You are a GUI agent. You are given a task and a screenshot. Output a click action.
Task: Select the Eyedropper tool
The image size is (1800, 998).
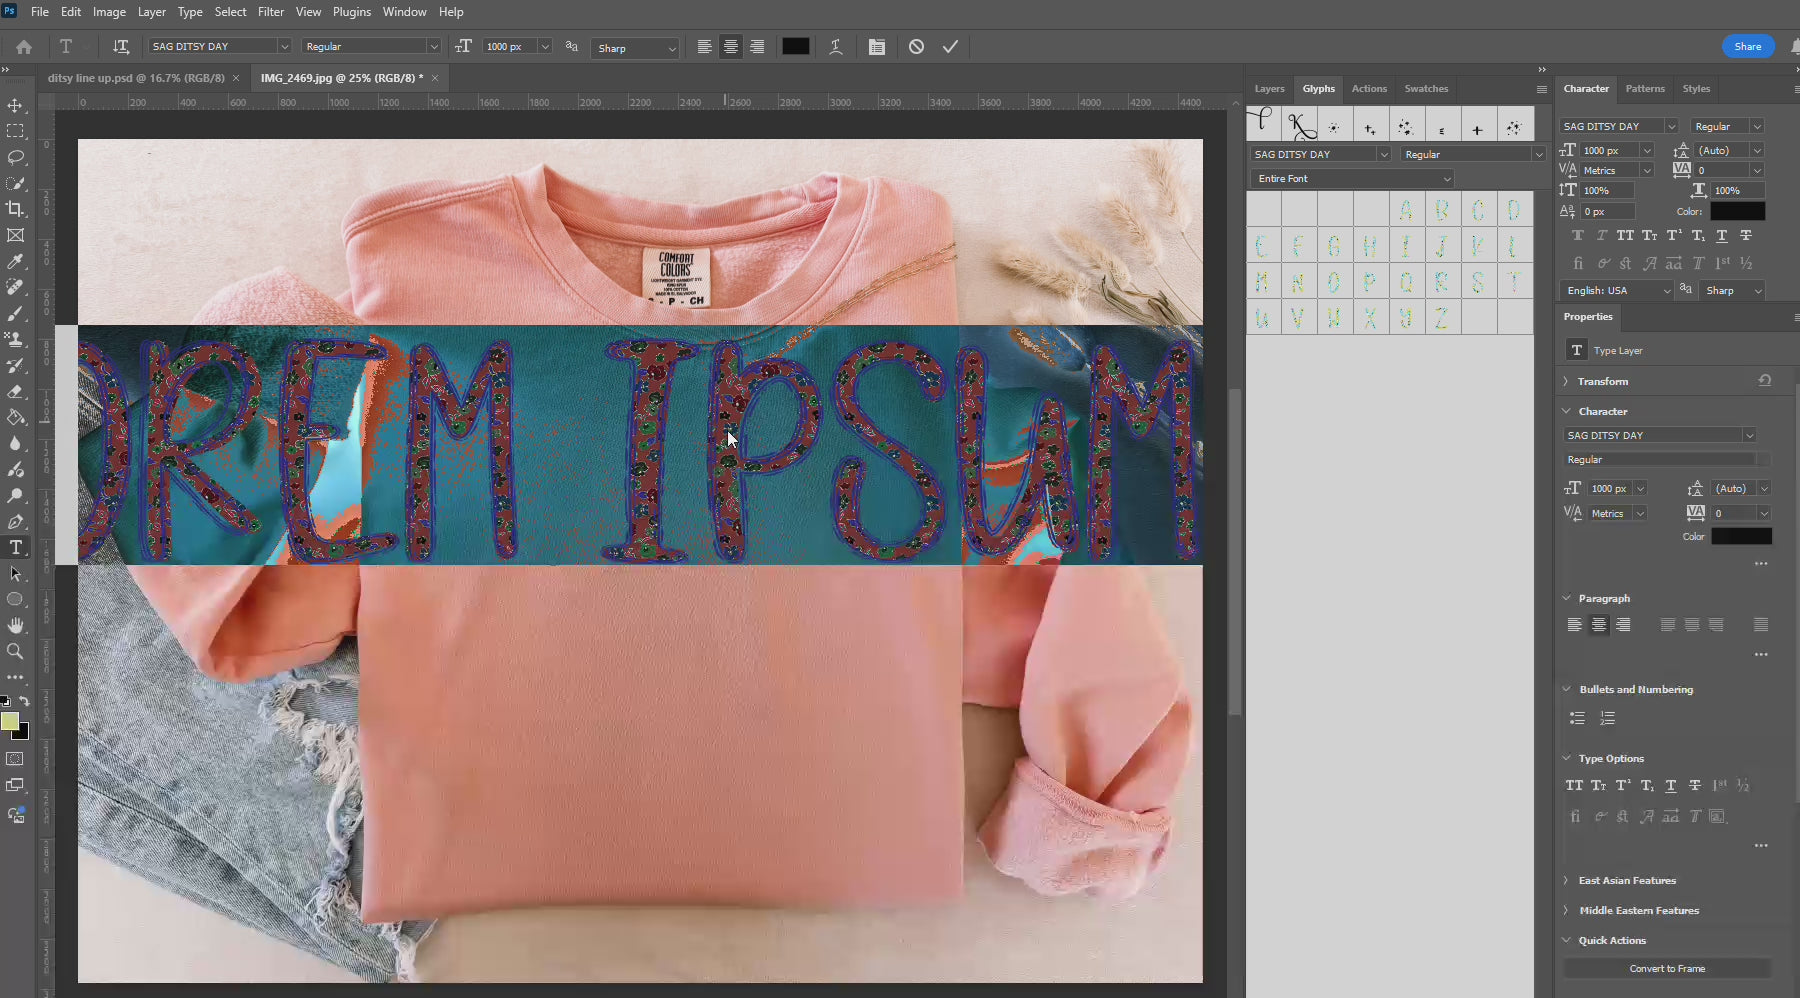click(x=15, y=261)
